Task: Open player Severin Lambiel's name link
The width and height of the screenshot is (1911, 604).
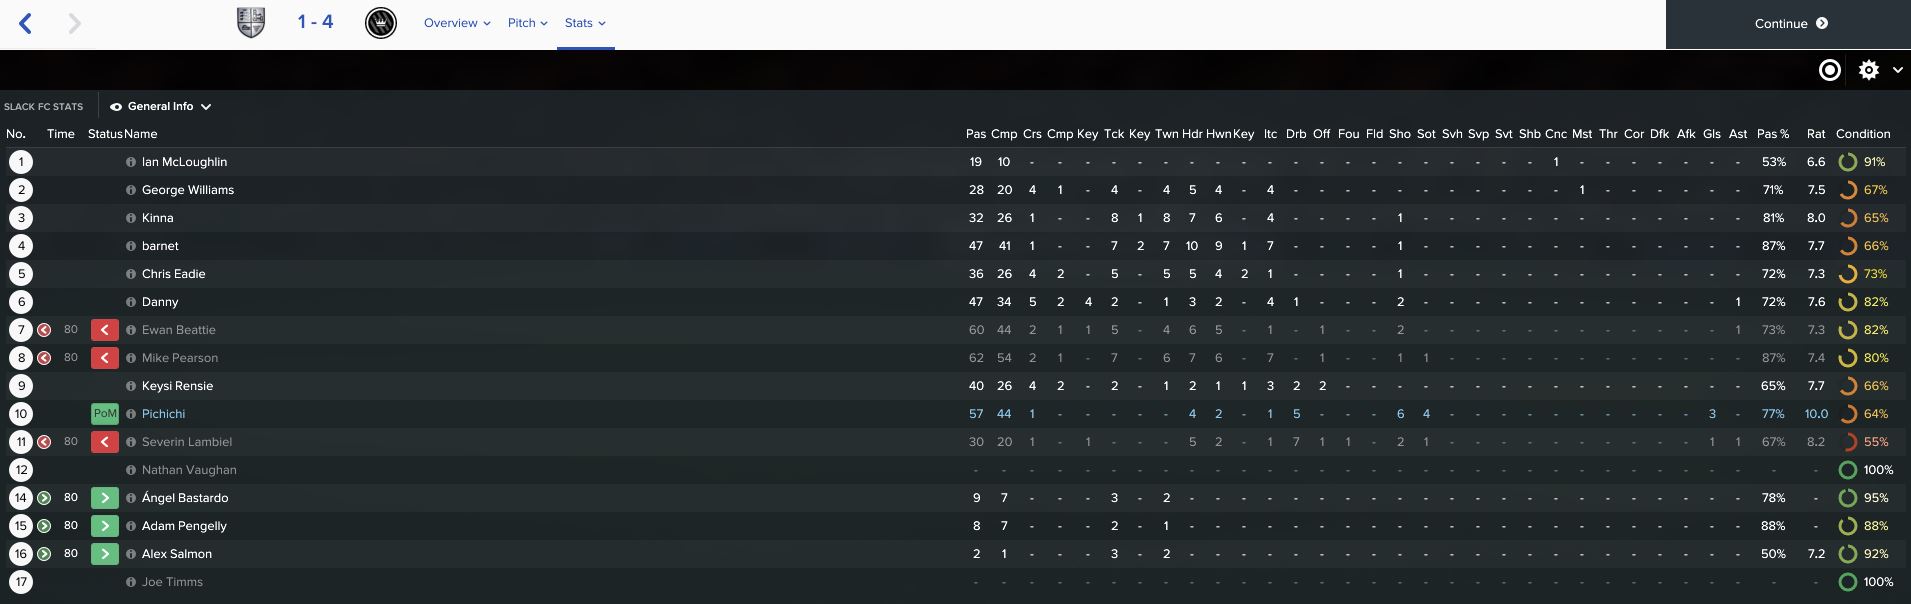Action: [187, 442]
